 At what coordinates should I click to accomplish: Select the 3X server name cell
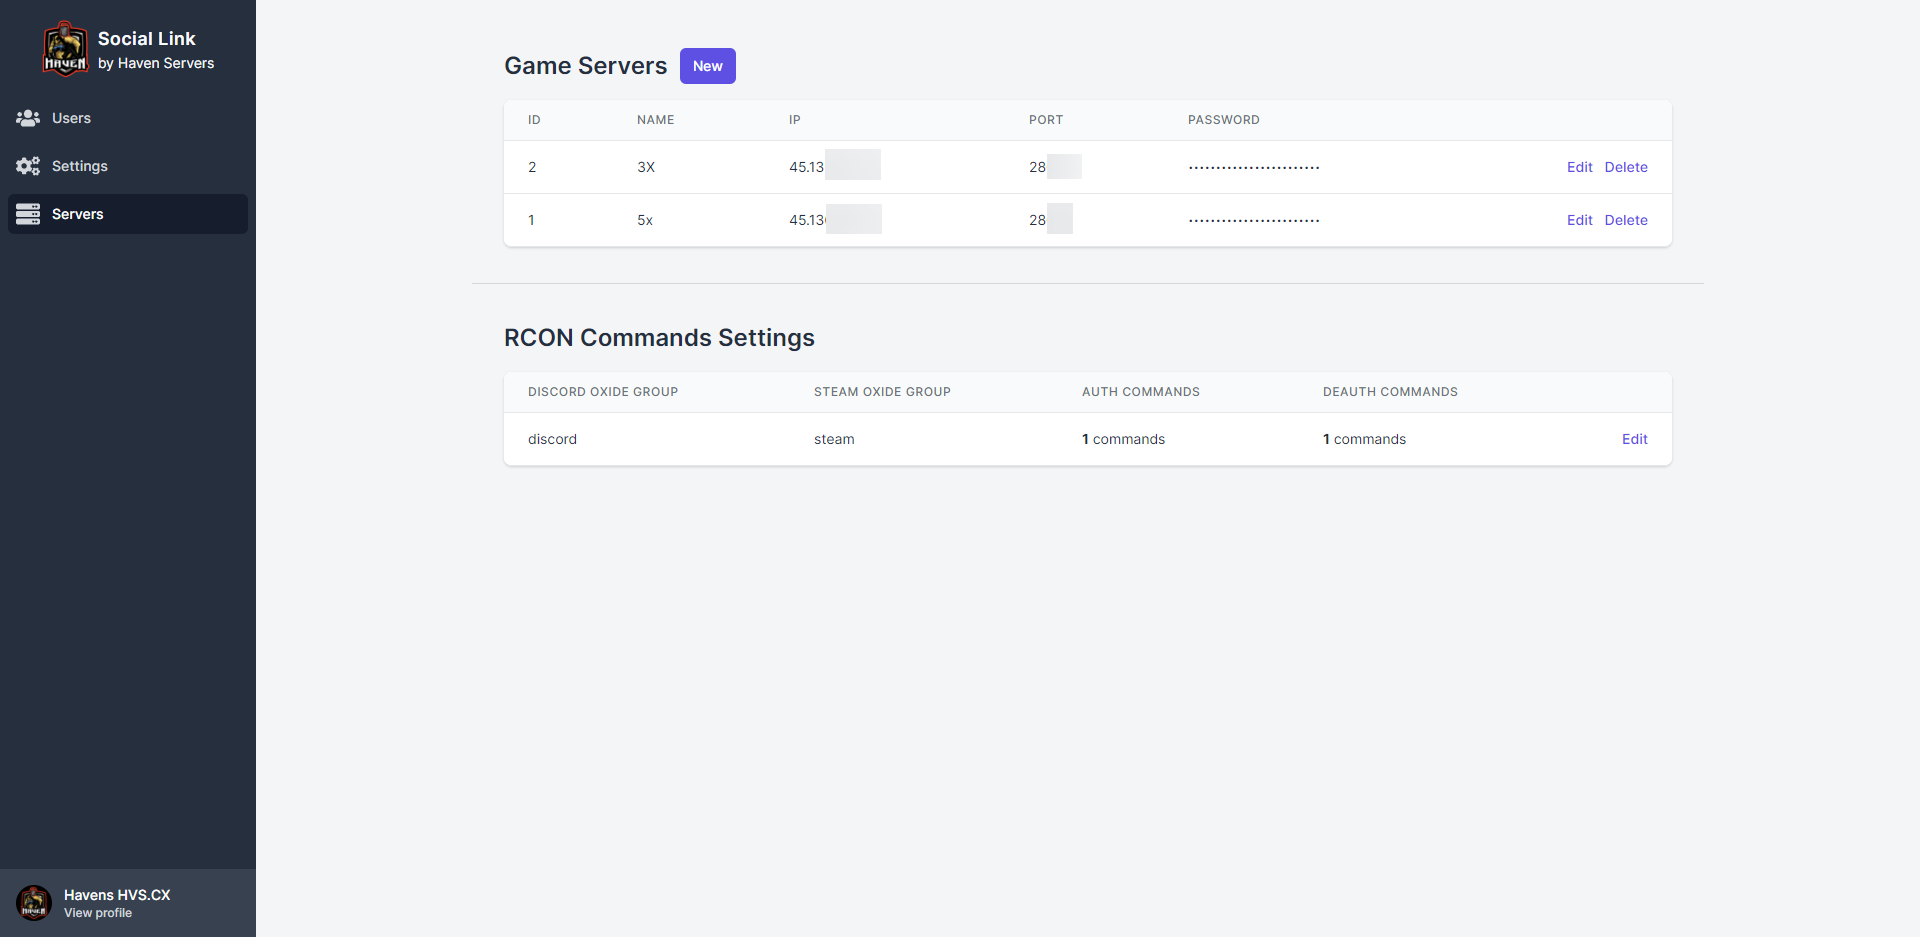[646, 167]
